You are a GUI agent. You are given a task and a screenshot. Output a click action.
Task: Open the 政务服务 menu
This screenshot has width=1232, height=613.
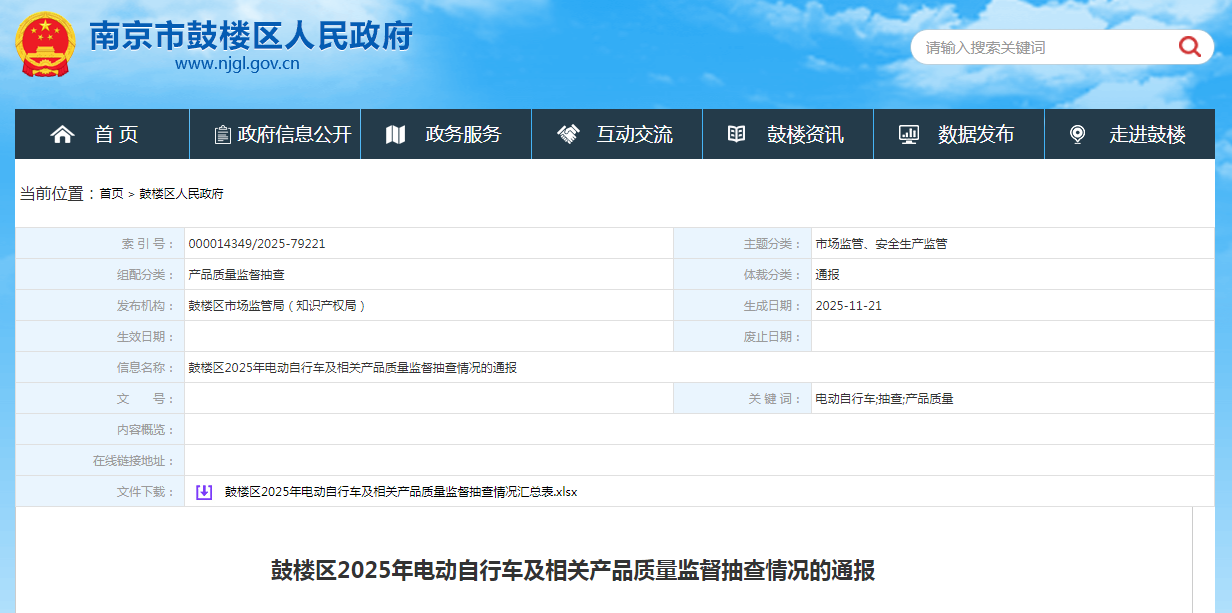tap(463, 134)
